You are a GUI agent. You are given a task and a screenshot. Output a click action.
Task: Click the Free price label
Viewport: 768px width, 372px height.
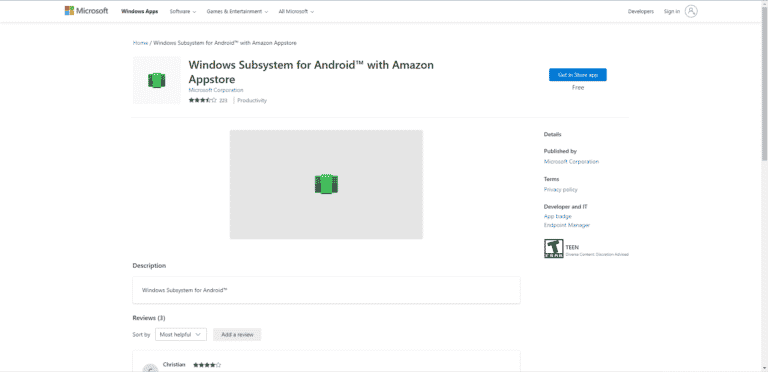pyautogui.click(x=578, y=88)
